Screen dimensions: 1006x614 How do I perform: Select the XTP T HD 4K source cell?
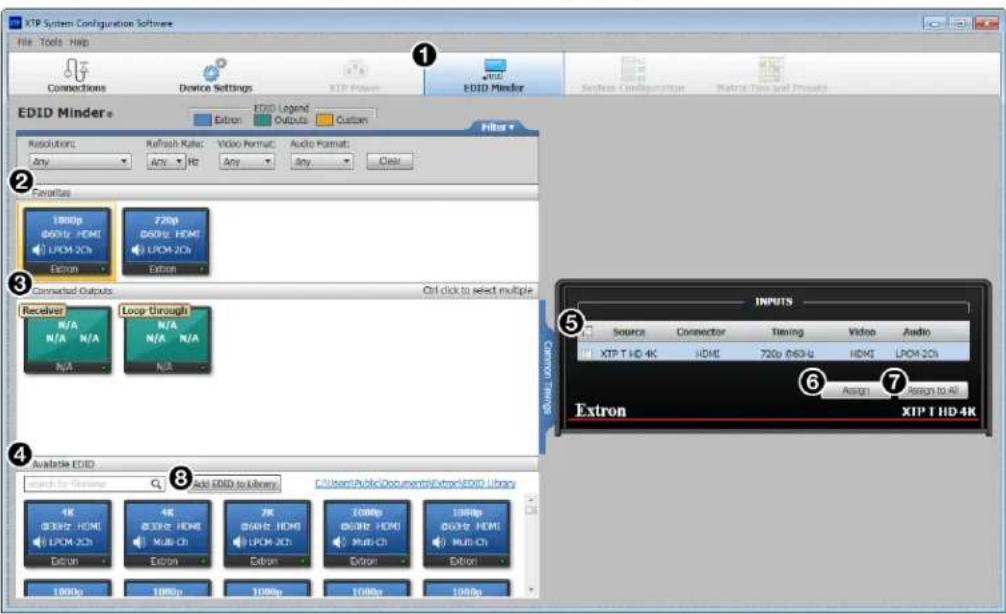[x=628, y=354]
